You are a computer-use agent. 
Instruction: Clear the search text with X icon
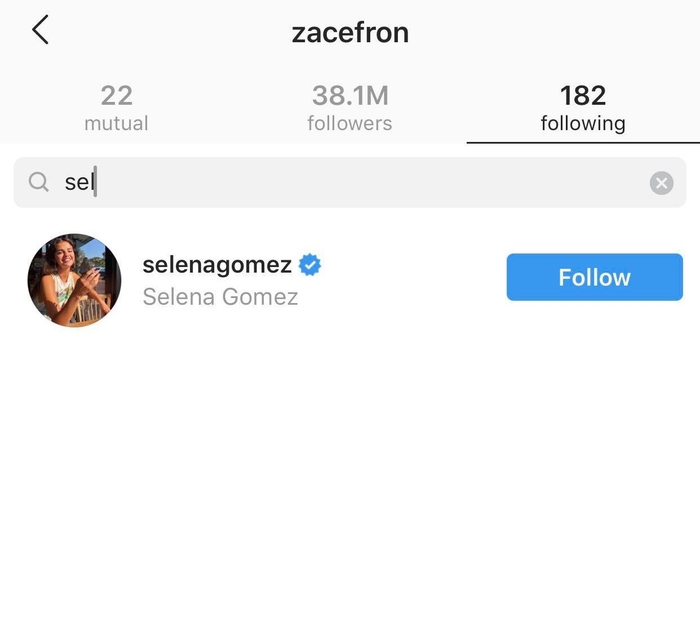(661, 183)
